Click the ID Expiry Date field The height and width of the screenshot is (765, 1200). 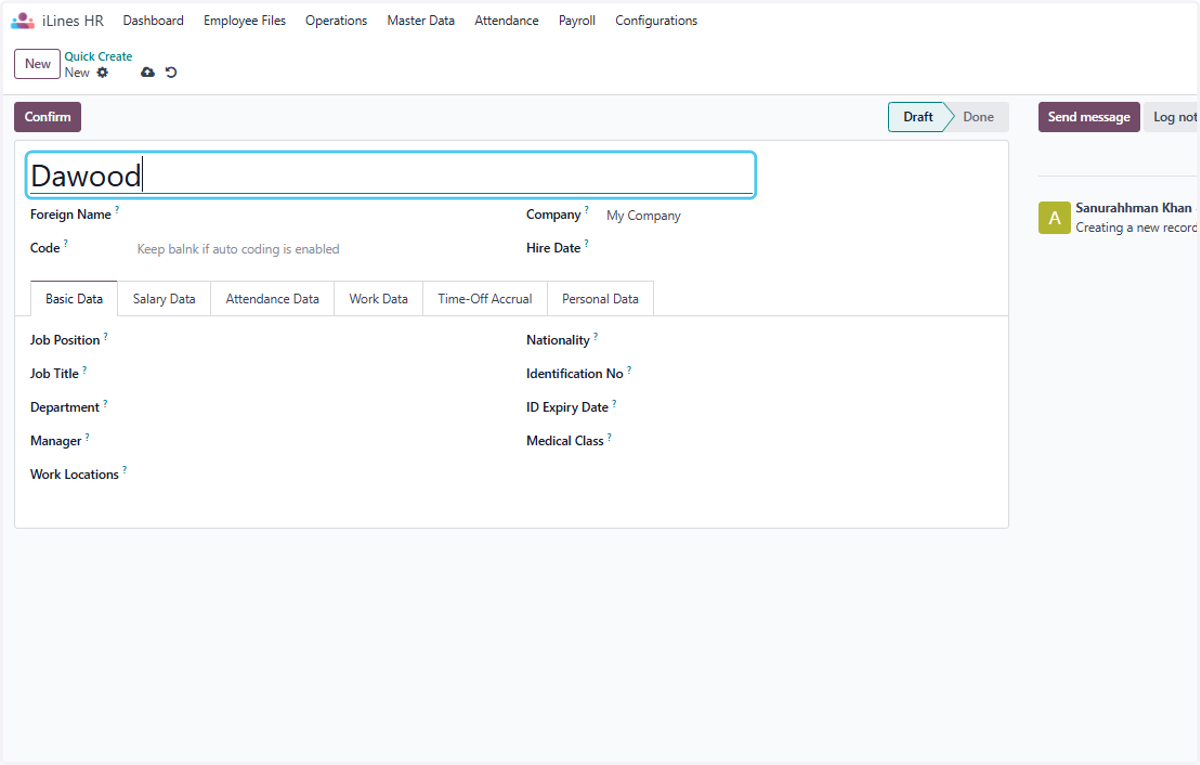click(x=815, y=408)
